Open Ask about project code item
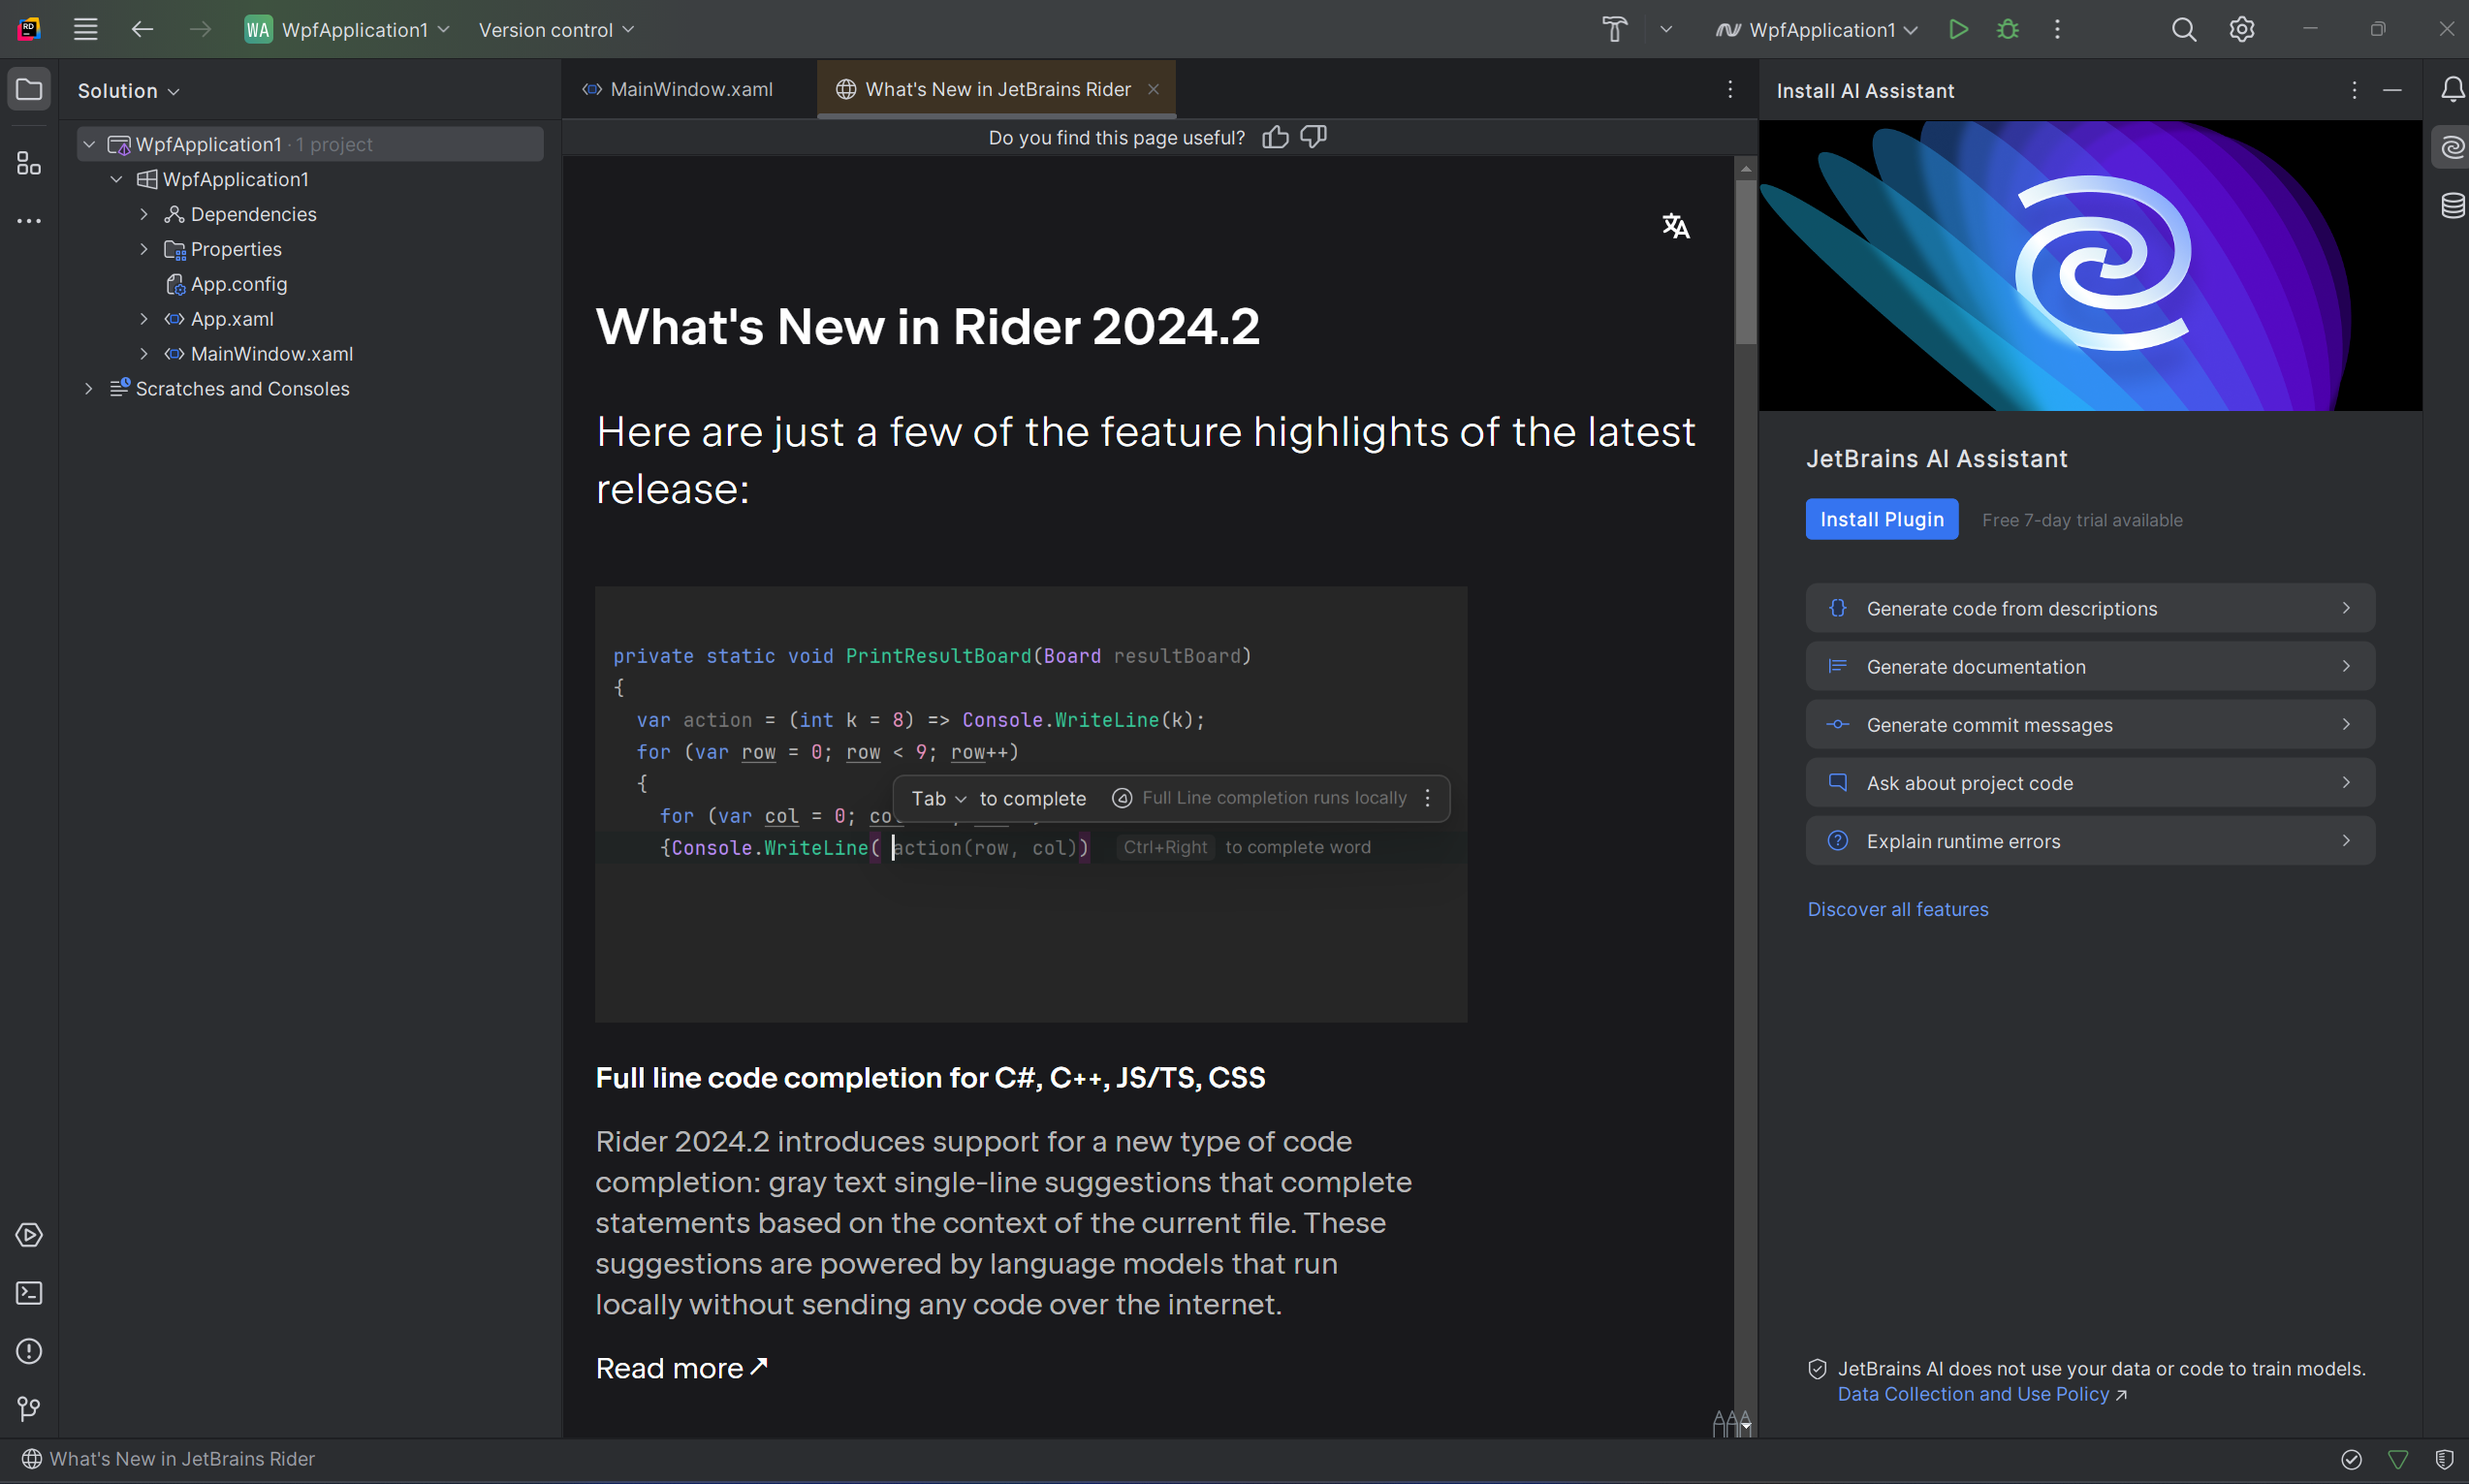 tap(2089, 782)
